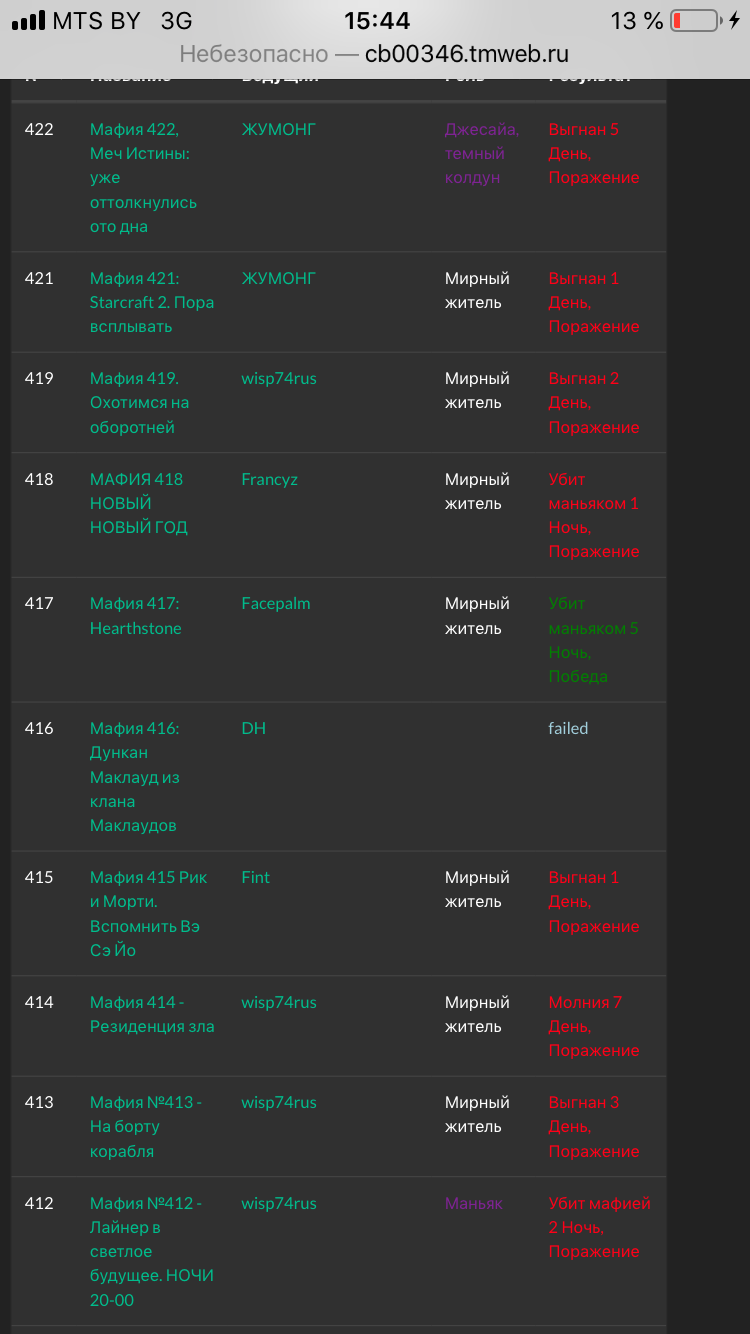
Task: Open Мафия 415 Рик и Морти link
Action: point(148,914)
